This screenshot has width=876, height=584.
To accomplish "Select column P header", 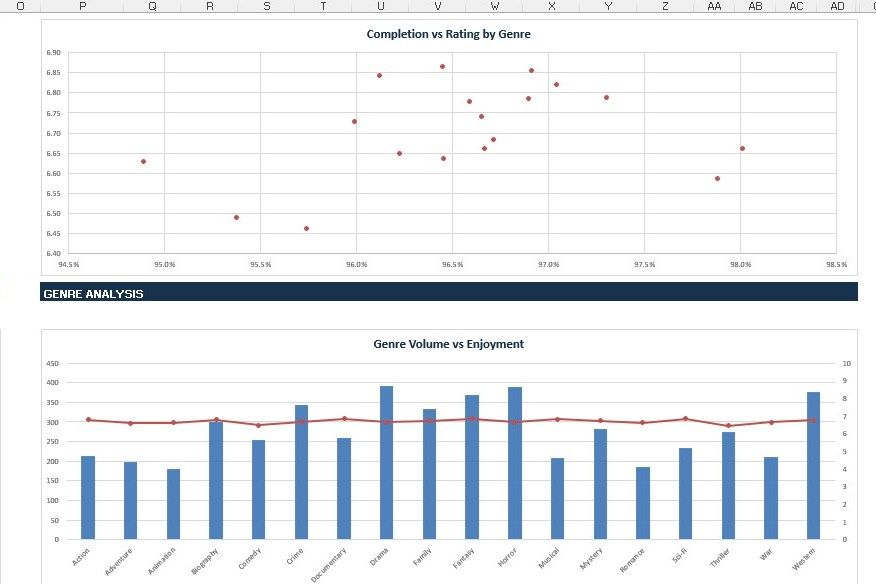I will (x=83, y=6).
